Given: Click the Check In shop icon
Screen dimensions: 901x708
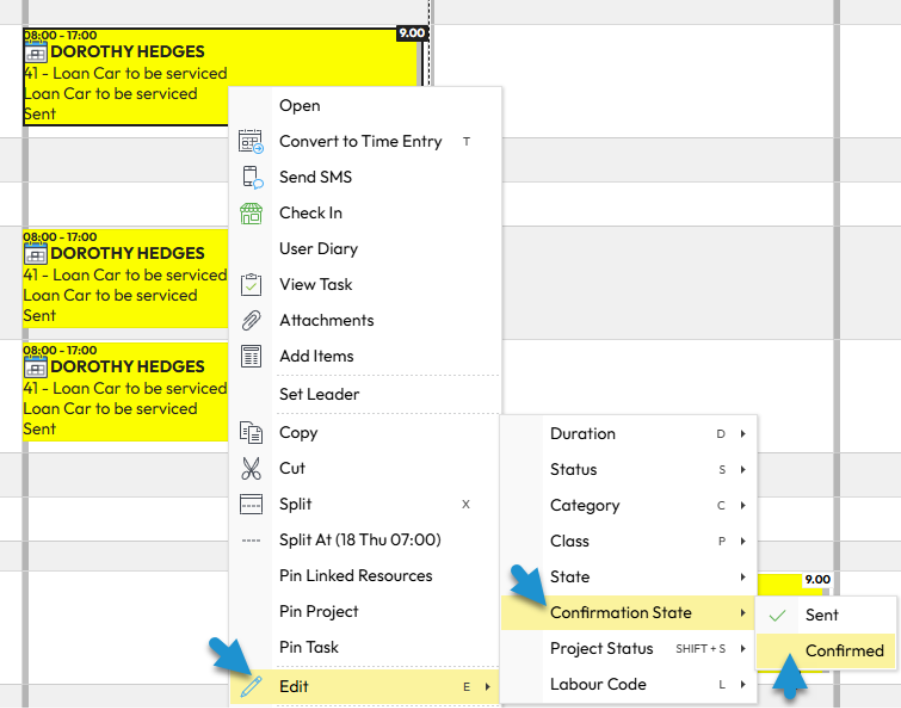Looking at the screenshot, I should coord(251,213).
